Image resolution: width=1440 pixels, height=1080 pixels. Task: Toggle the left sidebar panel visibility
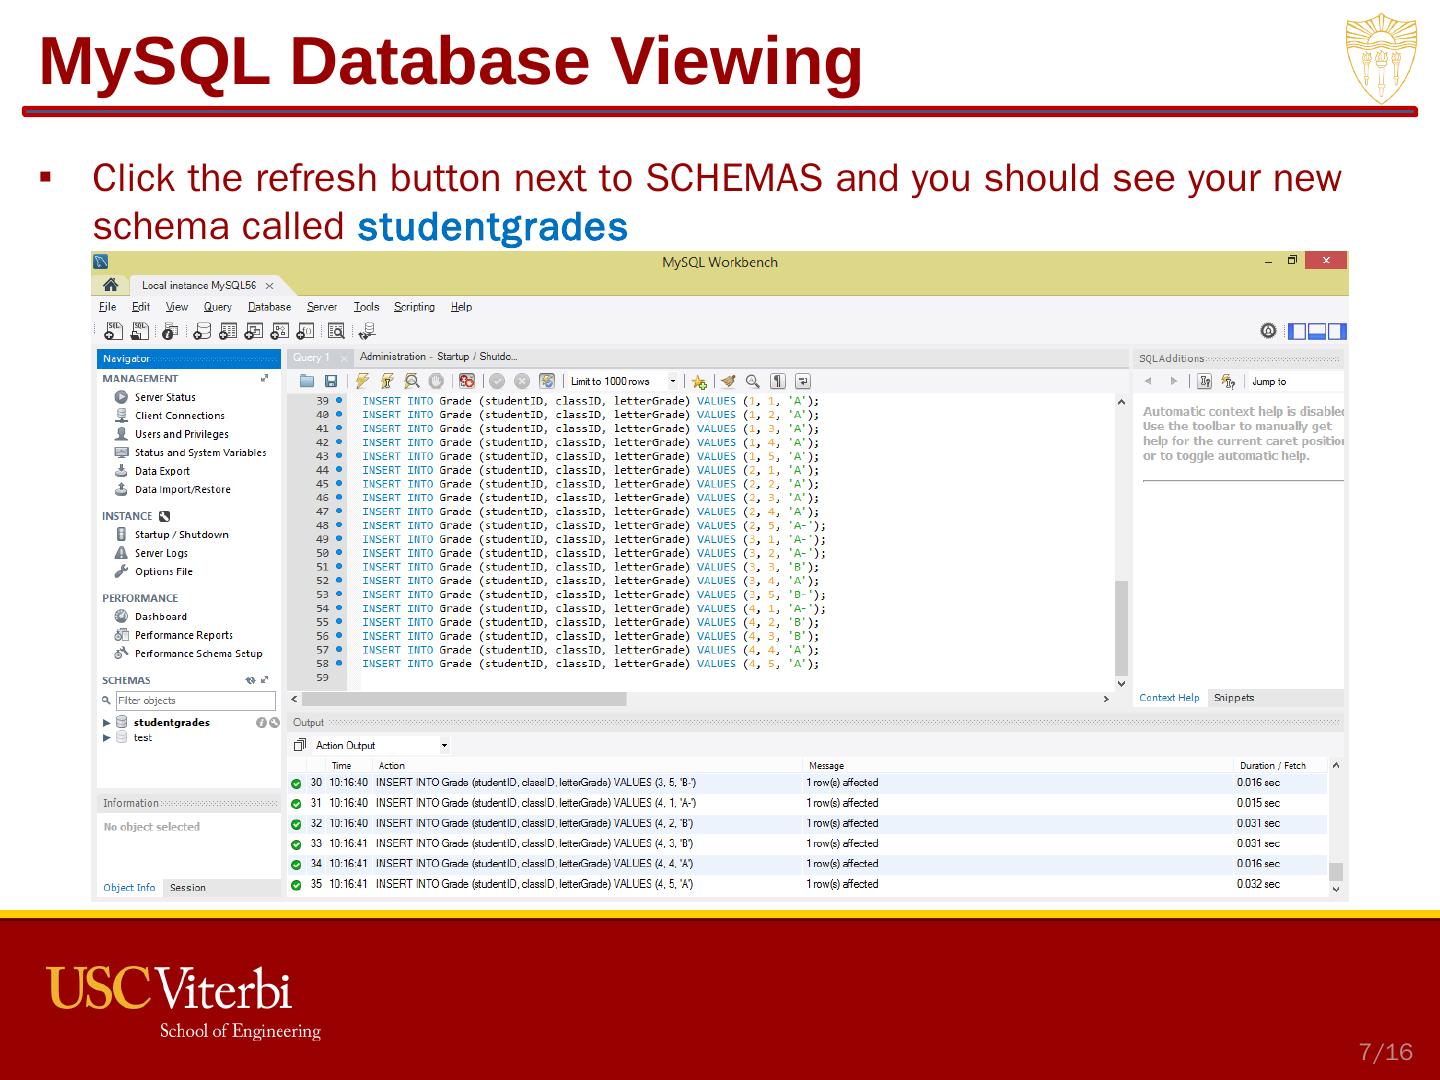1297,331
